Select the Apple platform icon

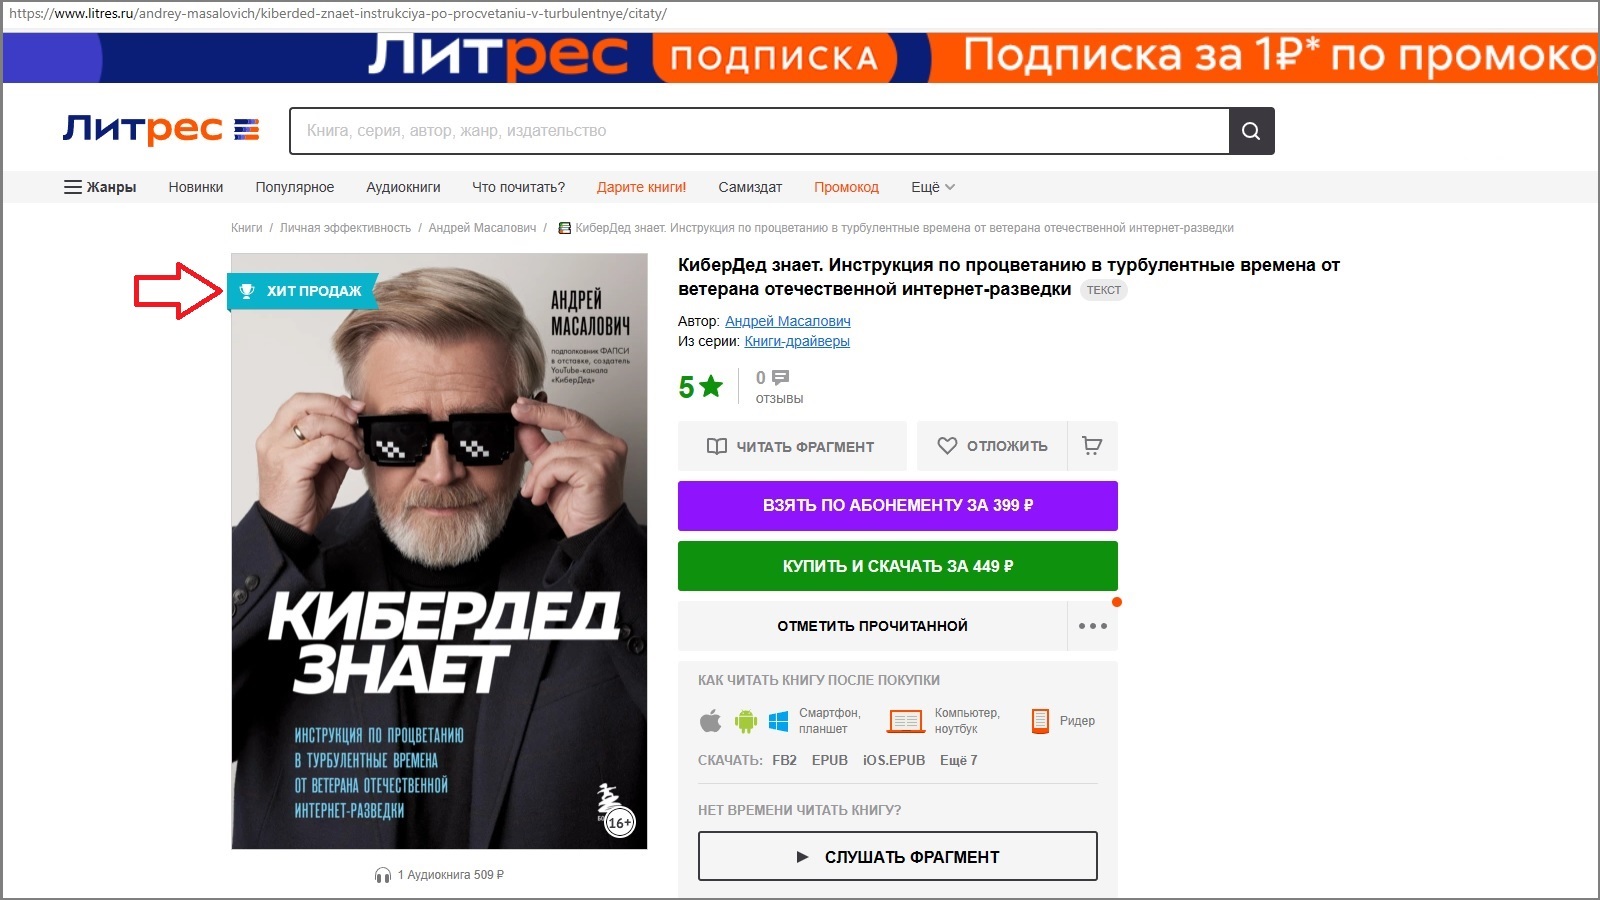(710, 720)
